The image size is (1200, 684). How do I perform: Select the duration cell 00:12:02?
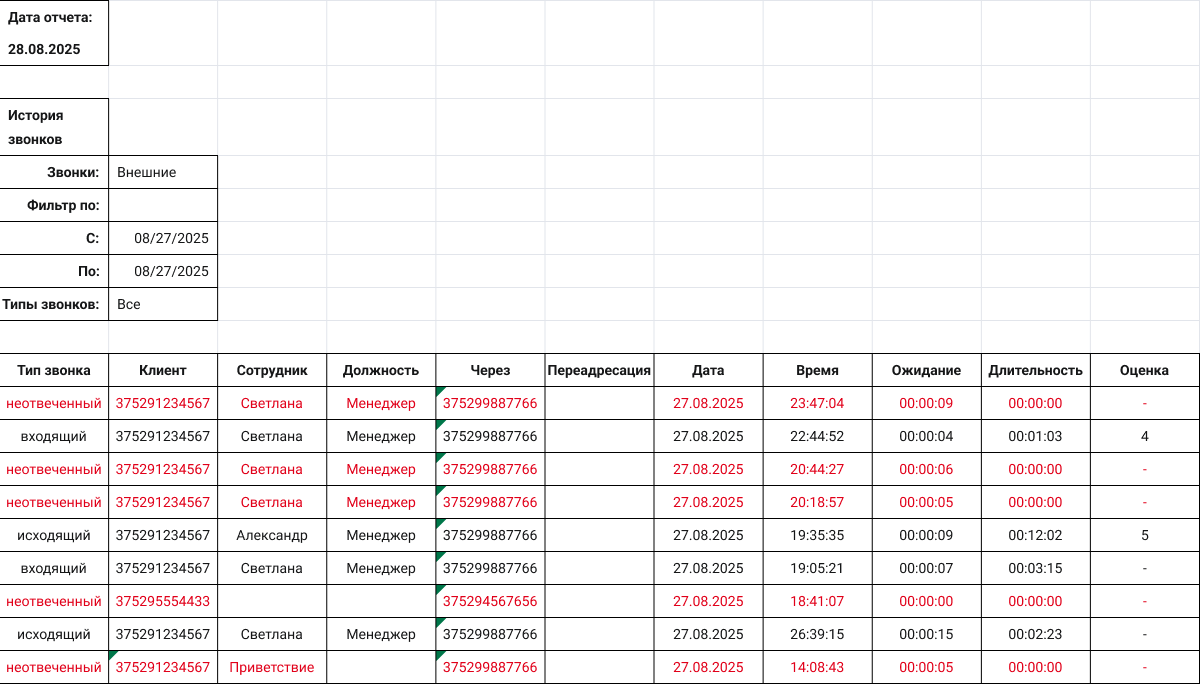[x=1035, y=535]
